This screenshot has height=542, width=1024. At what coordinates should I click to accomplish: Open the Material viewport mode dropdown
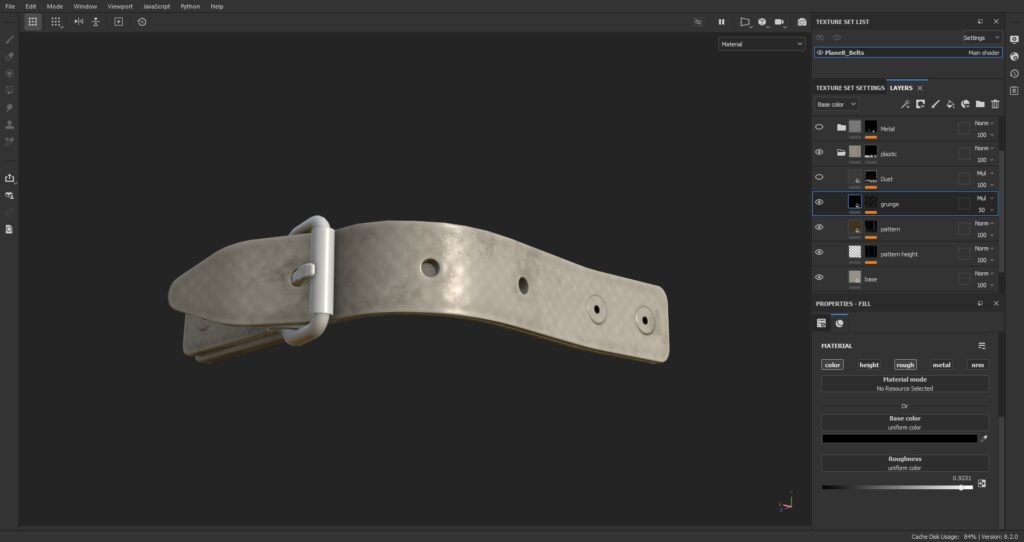pyautogui.click(x=761, y=44)
